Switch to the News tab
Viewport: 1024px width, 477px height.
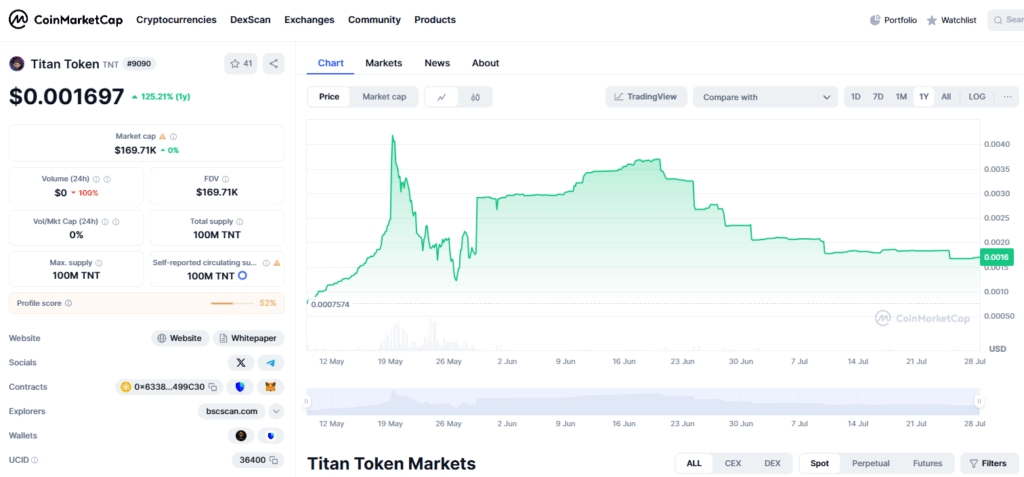click(437, 63)
